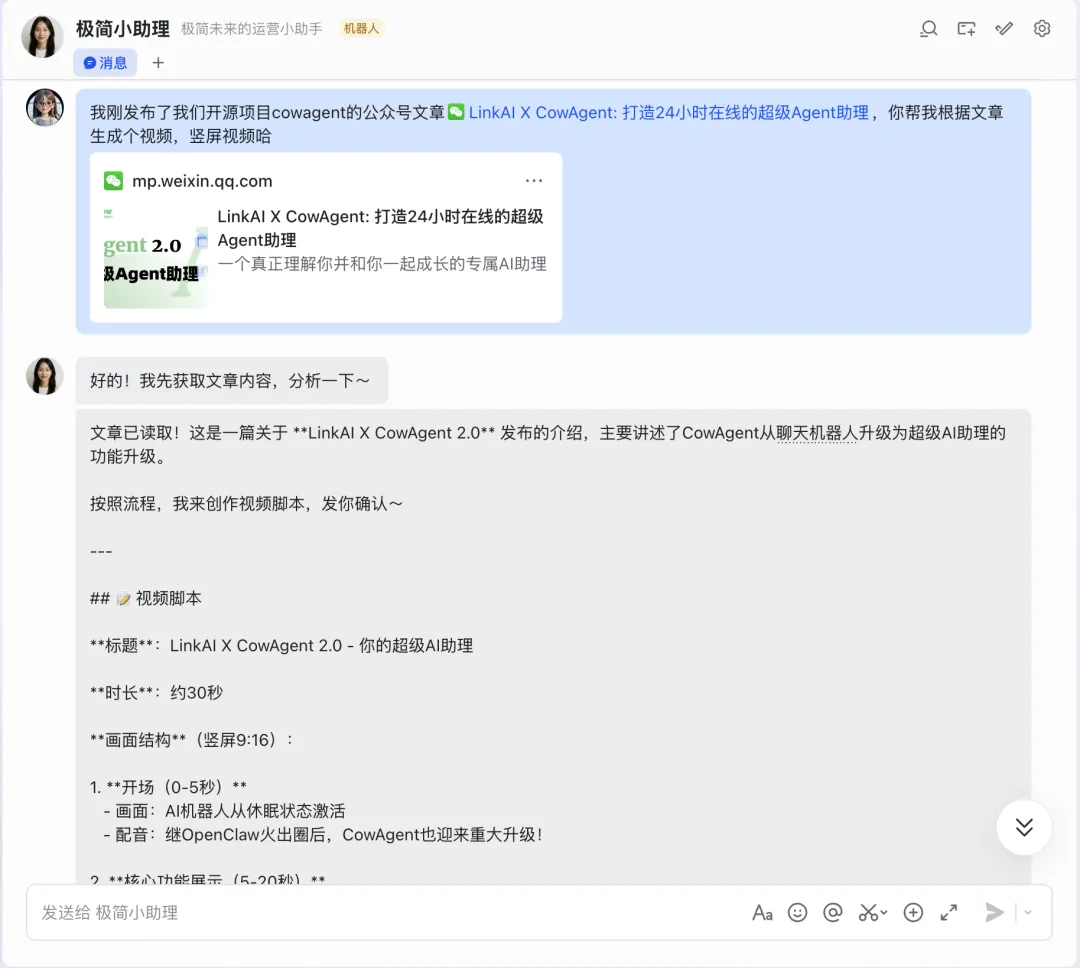Click the circled plus attachment icon
Image resolution: width=1080 pixels, height=968 pixels.
tap(913, 912)
